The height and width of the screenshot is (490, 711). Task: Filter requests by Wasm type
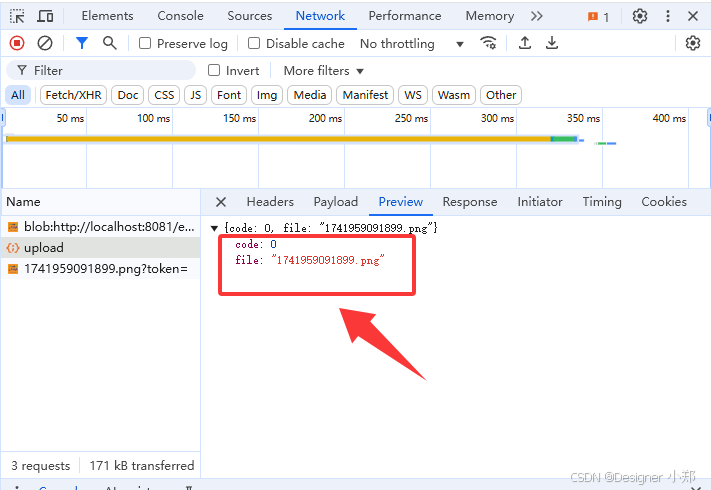(453, 95)
